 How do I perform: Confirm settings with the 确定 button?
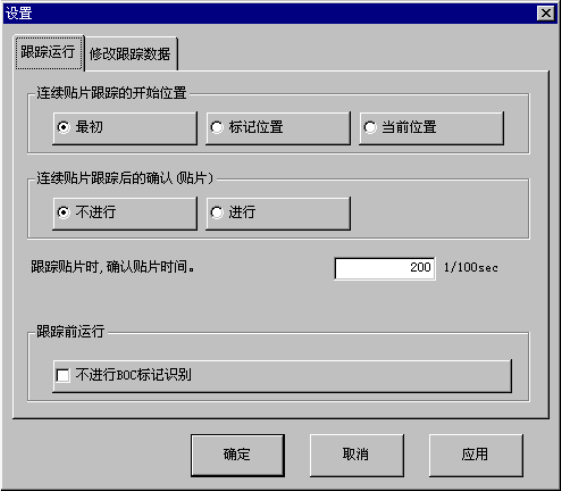click(x=238, y=455)
